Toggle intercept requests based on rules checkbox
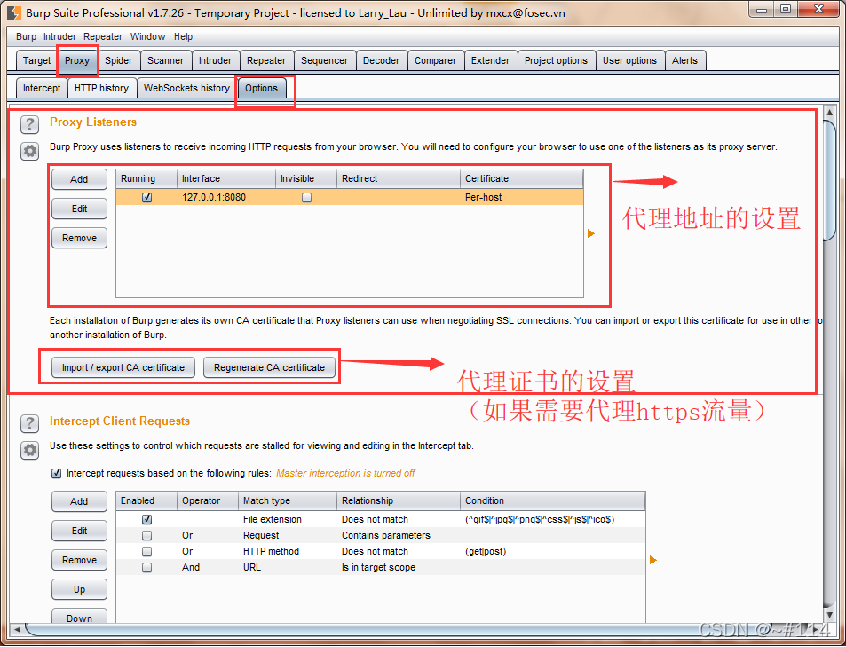The image size is (846, 647). [x=56, y=473]
